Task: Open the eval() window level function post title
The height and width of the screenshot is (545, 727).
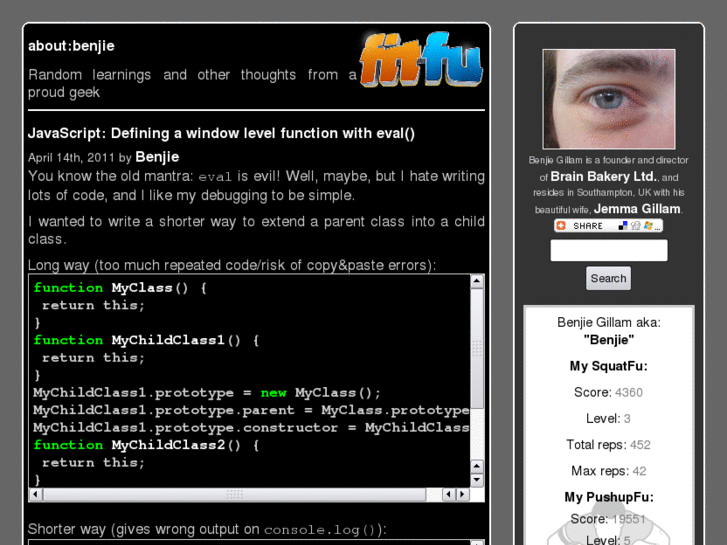Action: pyautogui.click(x=221, y=134)
